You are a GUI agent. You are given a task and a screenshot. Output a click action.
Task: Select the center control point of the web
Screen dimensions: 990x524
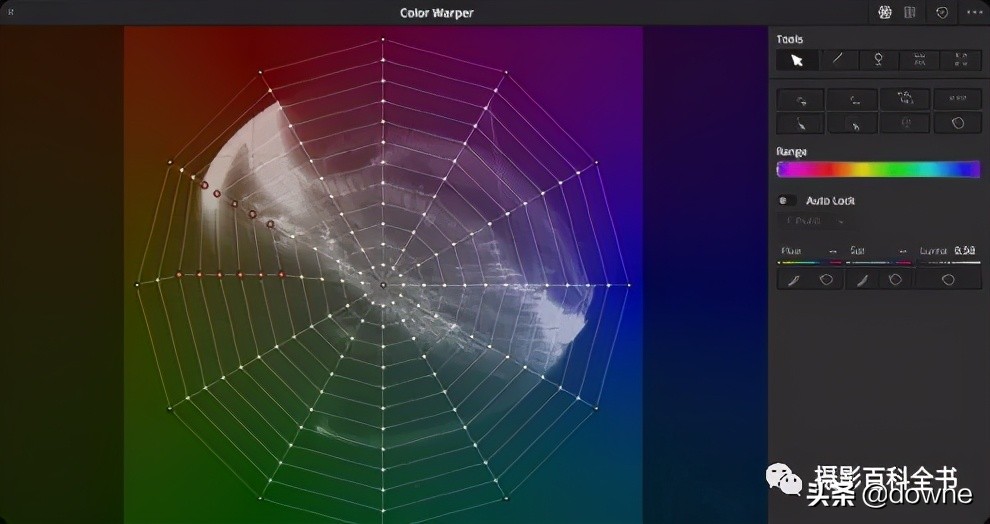click(x=383, y=285)
